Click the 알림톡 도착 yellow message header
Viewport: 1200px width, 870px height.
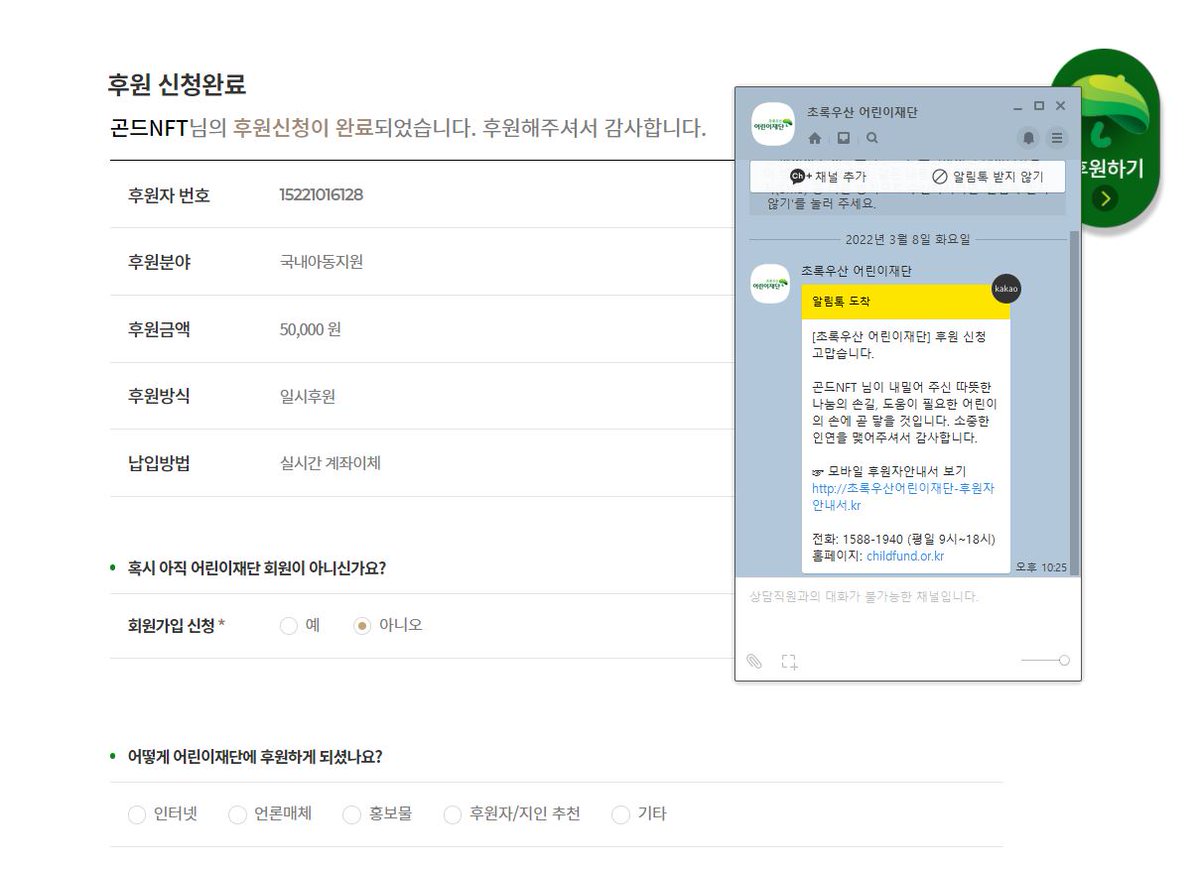coord(905,301)
